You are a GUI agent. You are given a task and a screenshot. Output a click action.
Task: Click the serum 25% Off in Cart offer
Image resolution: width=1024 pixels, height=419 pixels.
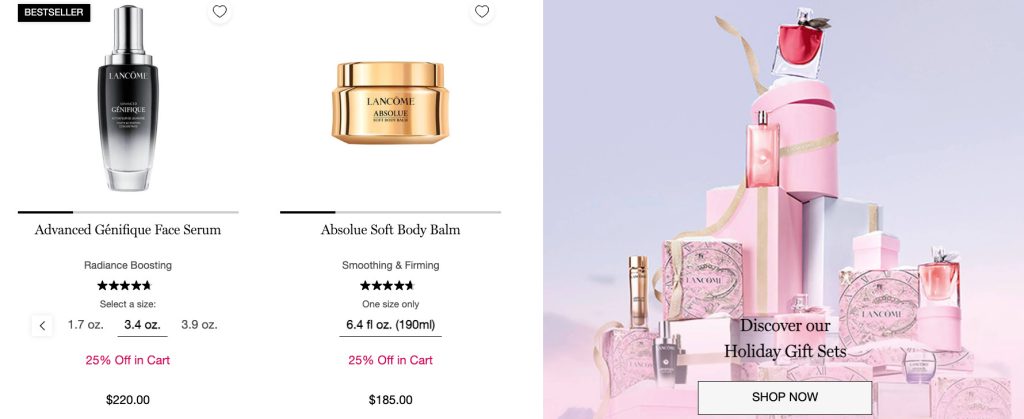pos(128,360)
